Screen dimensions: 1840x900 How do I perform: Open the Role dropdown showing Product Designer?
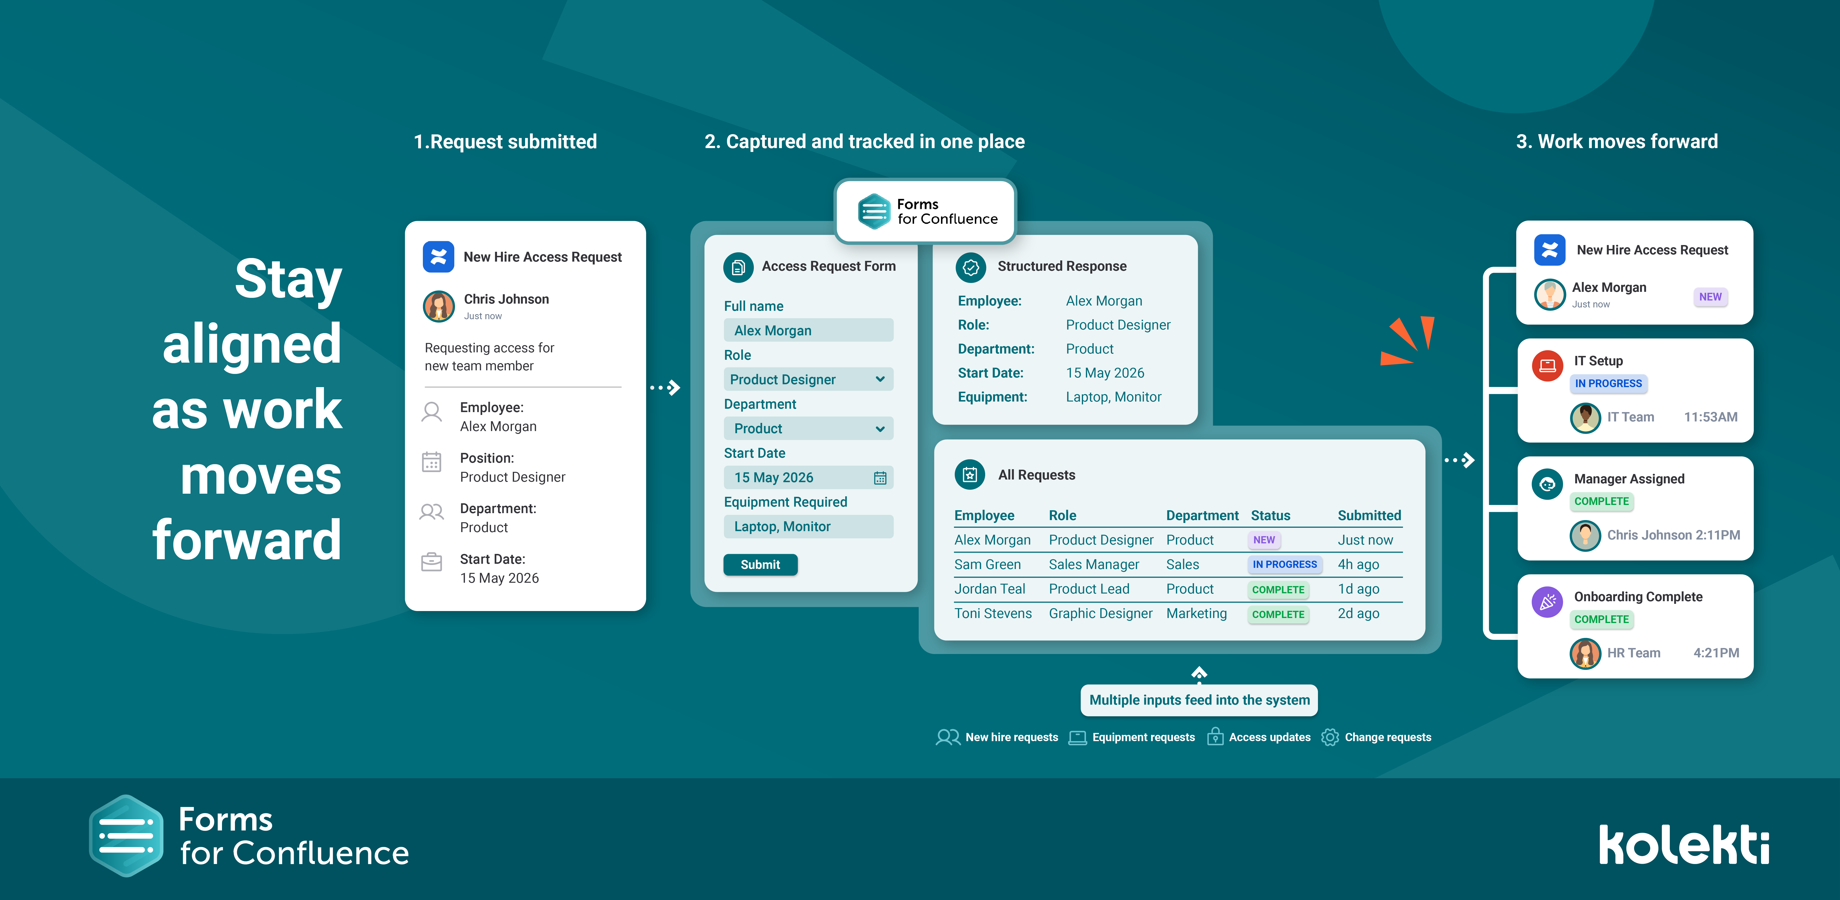[x=808, y=379]
